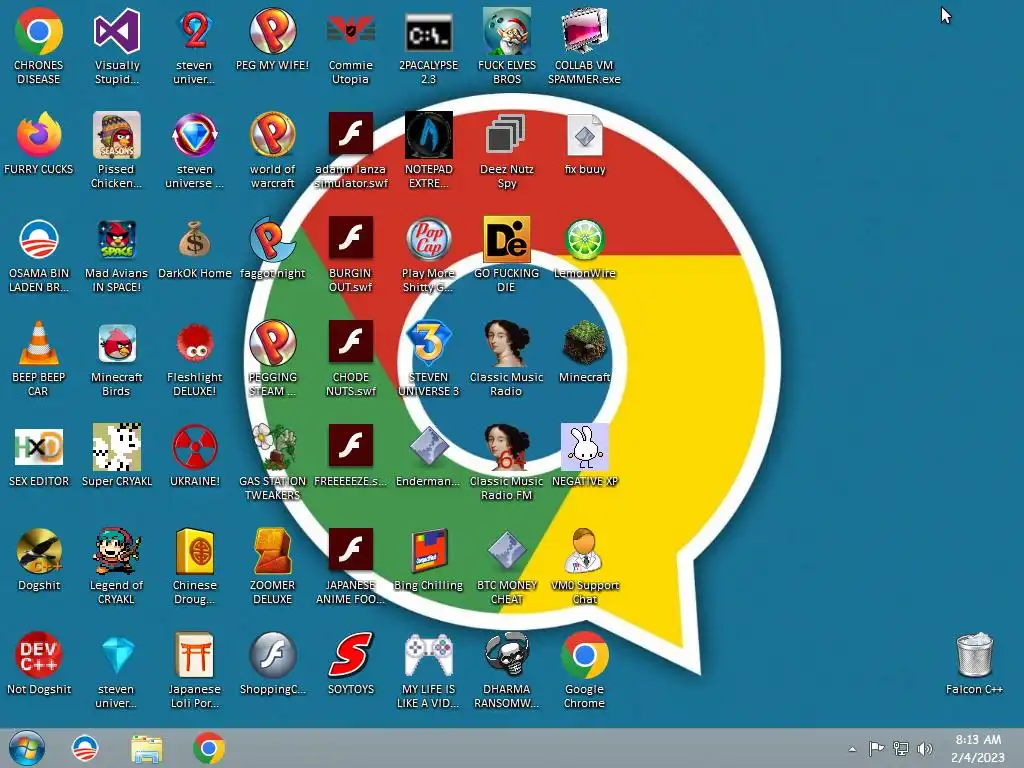The height and width of the screenshot is (768, 1024).
Task: Open the Falcon C++ recycle bin icon
Action: click(974, 655)
